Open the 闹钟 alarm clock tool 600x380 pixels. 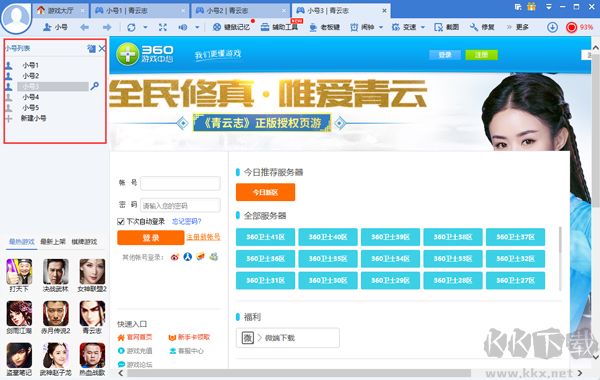click(x=362, y=27)
